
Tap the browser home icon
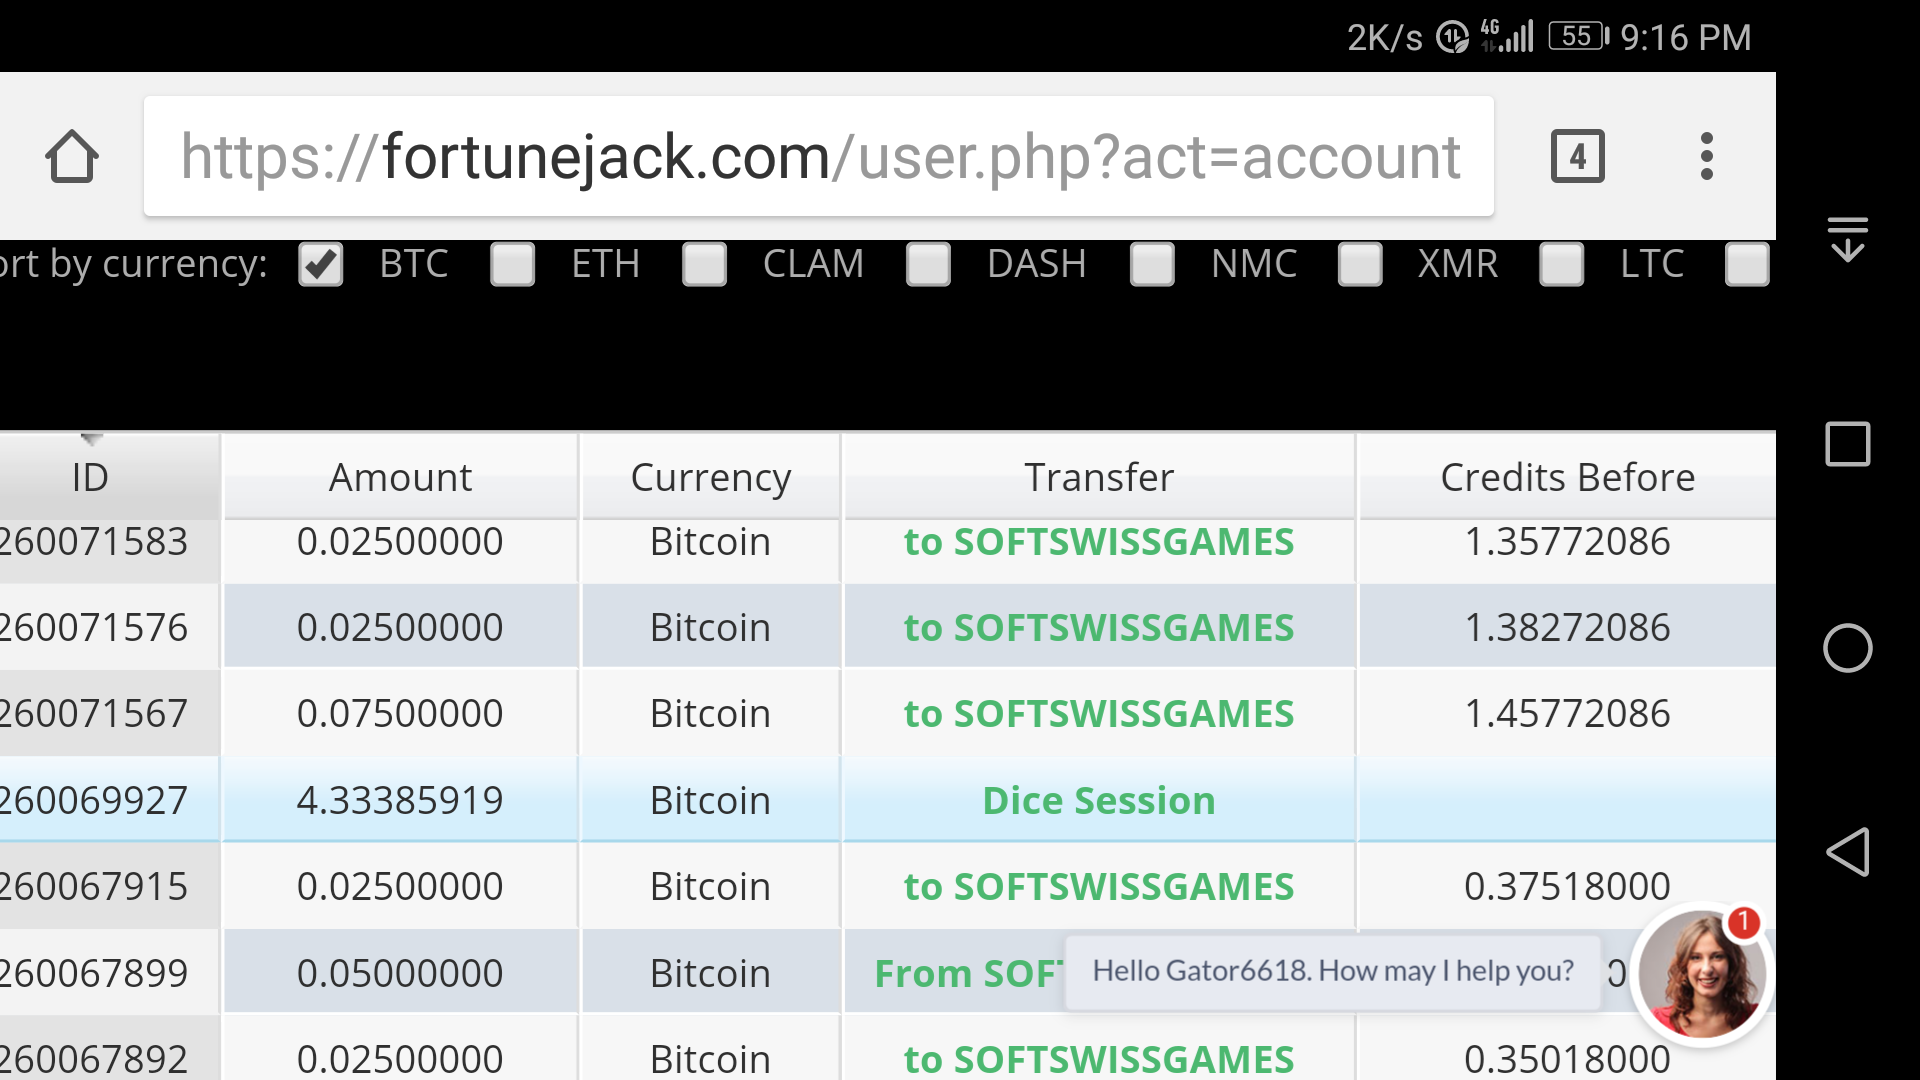pyautogui.click(x=72, y=156)
